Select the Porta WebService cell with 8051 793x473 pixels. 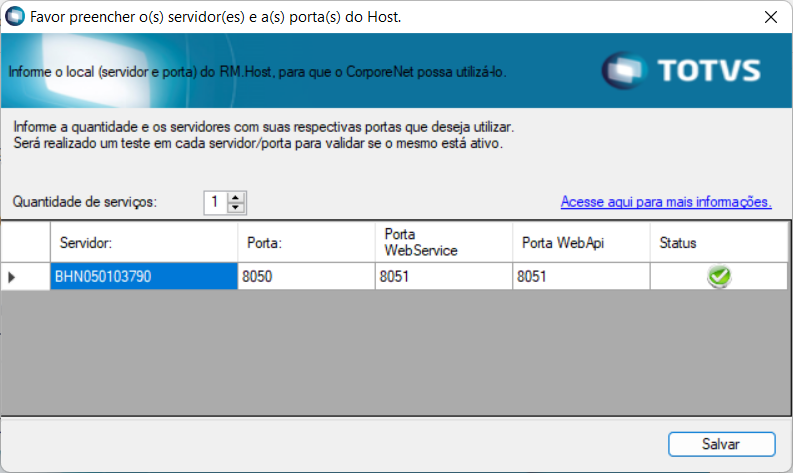pos(444,277)
